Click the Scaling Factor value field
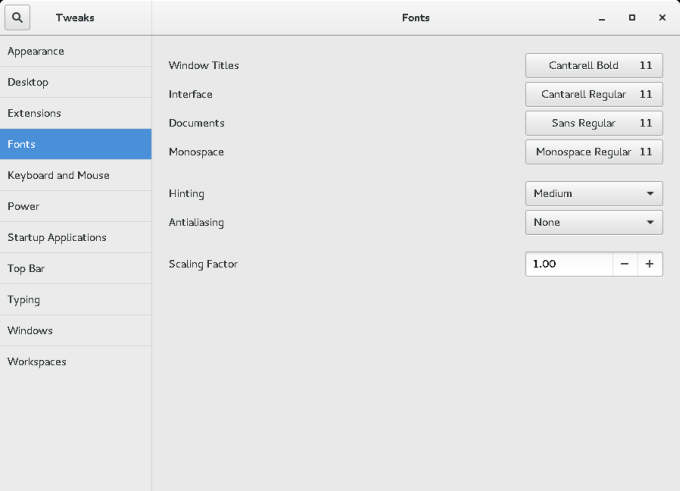 tap(568, 264)
